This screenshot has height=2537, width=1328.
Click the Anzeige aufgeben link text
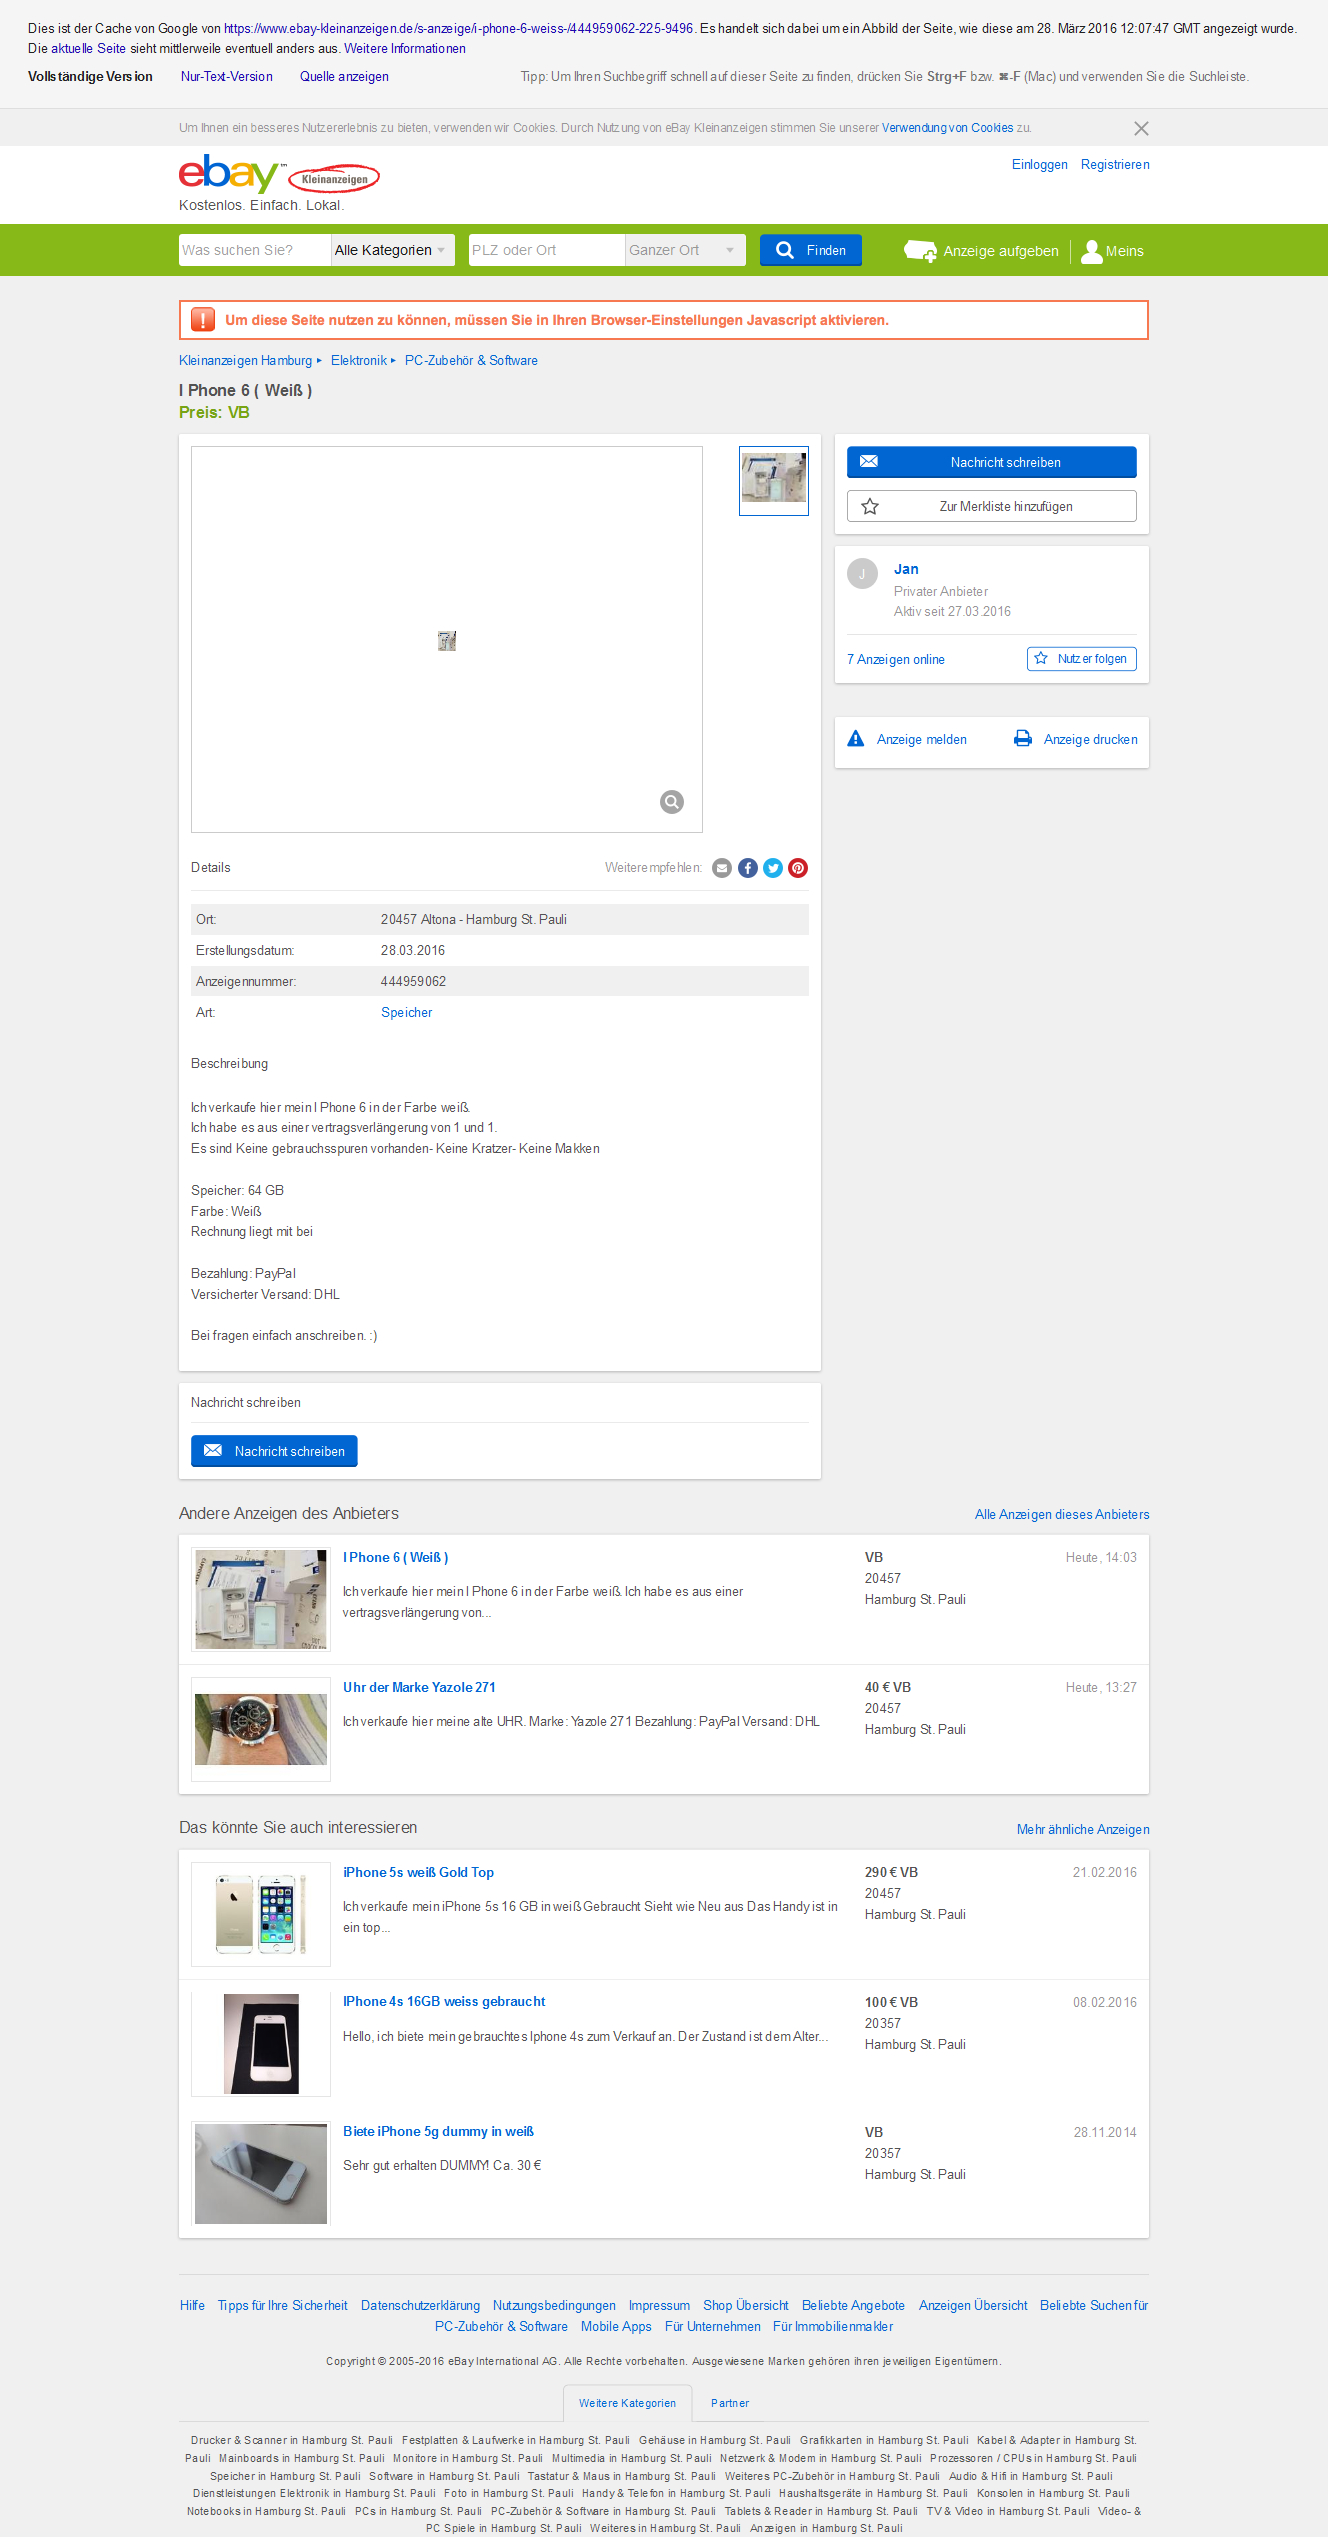tap(1001, 251)
